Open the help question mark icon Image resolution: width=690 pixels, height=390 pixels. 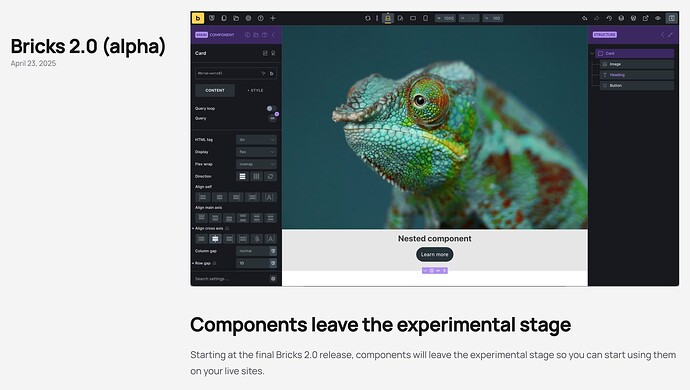(x=261, y=18)
